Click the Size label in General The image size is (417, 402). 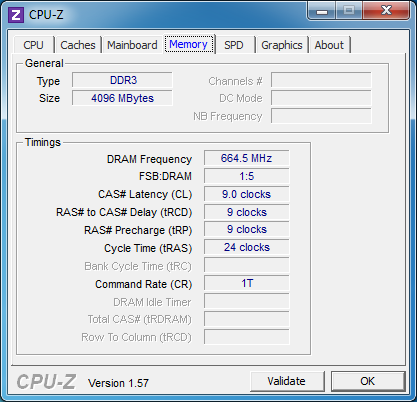49,98
